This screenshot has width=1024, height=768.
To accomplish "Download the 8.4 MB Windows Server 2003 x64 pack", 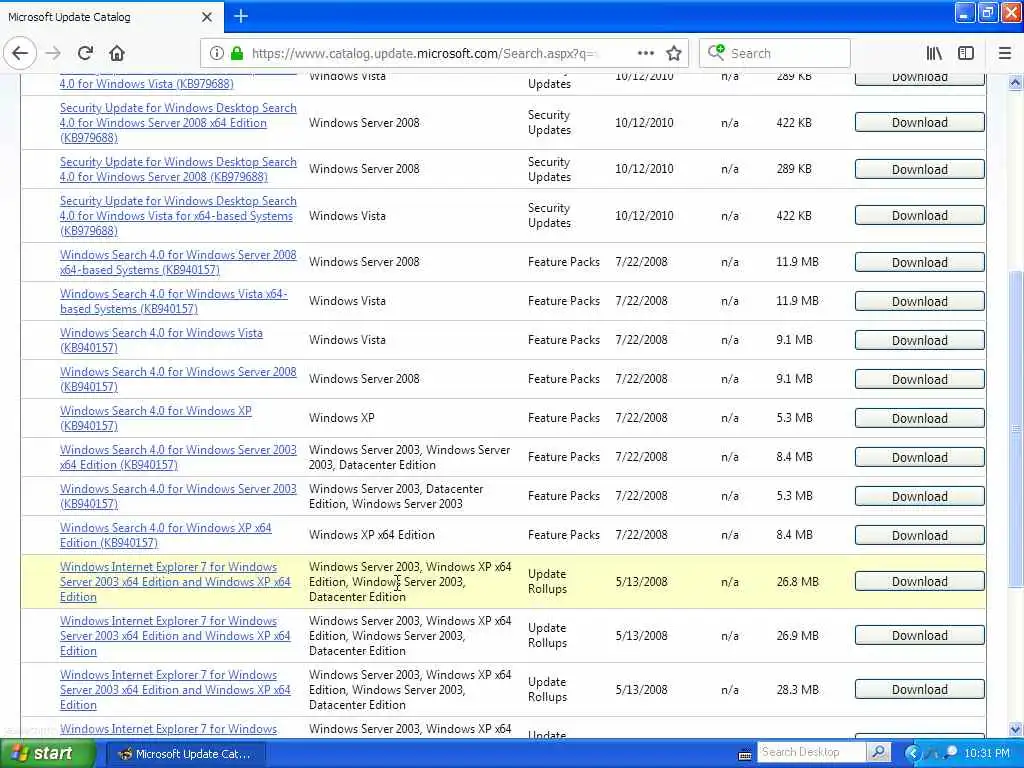I will tap(920, 457).
